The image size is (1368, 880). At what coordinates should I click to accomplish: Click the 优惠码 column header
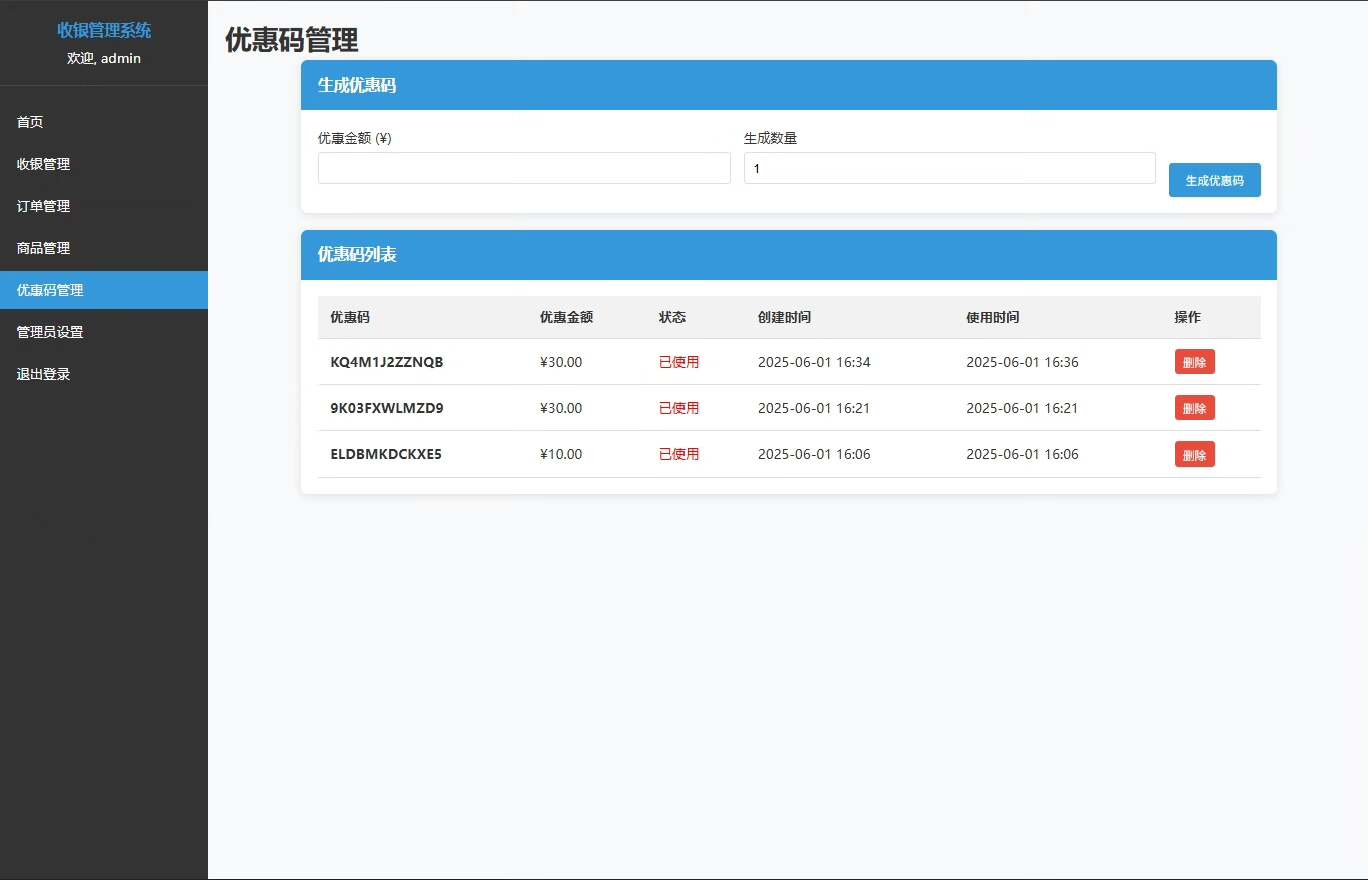350,317
